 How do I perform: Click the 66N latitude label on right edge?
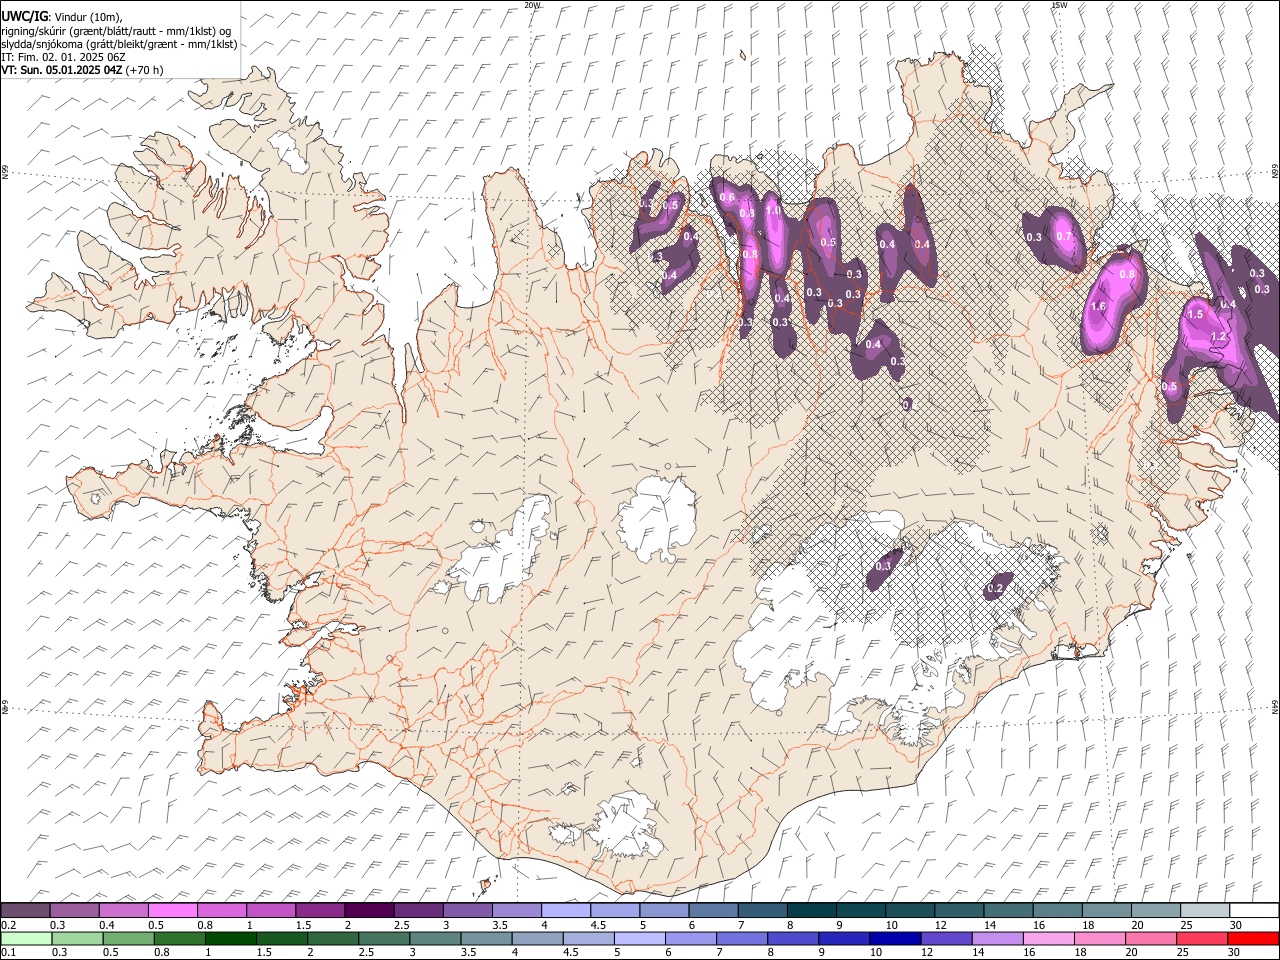(1275, 172)
